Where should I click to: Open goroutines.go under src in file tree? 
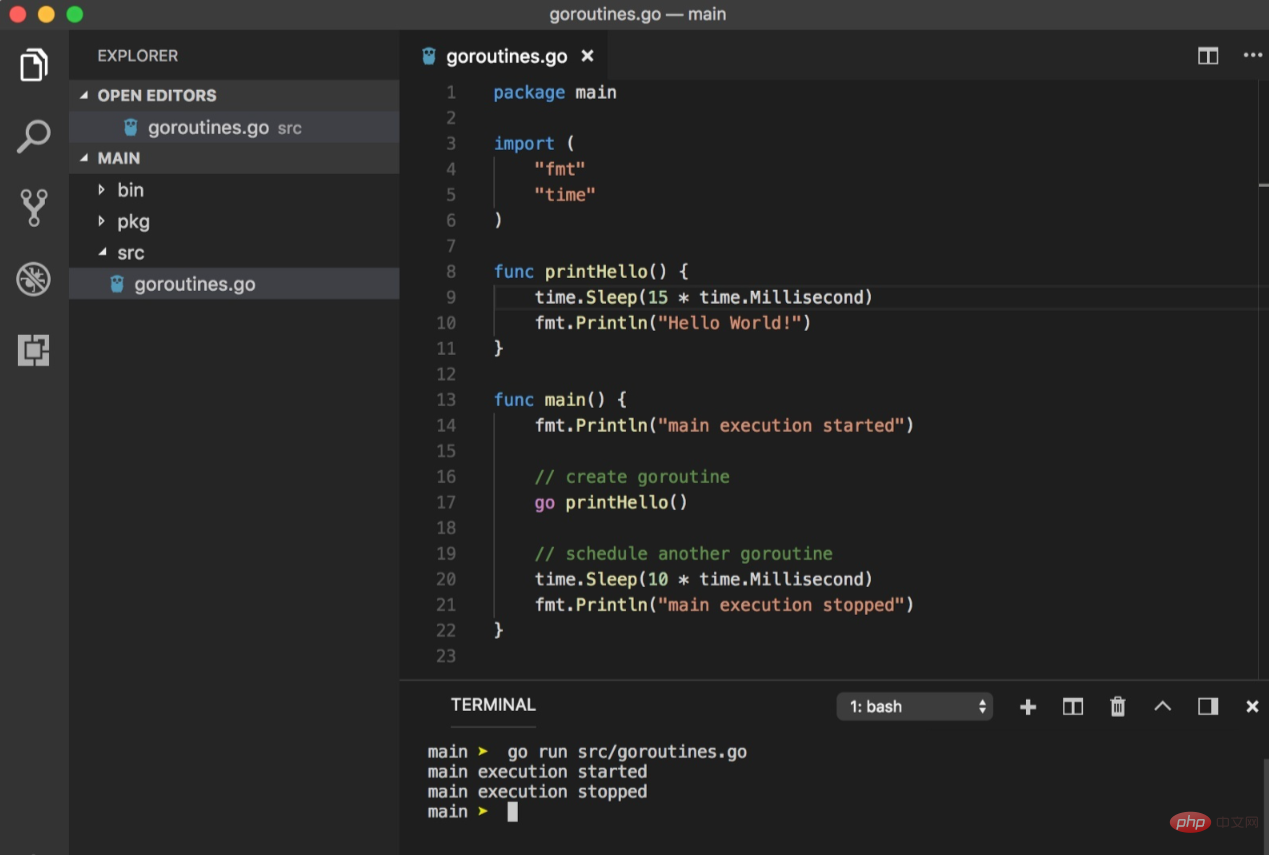tap(195, 285)
